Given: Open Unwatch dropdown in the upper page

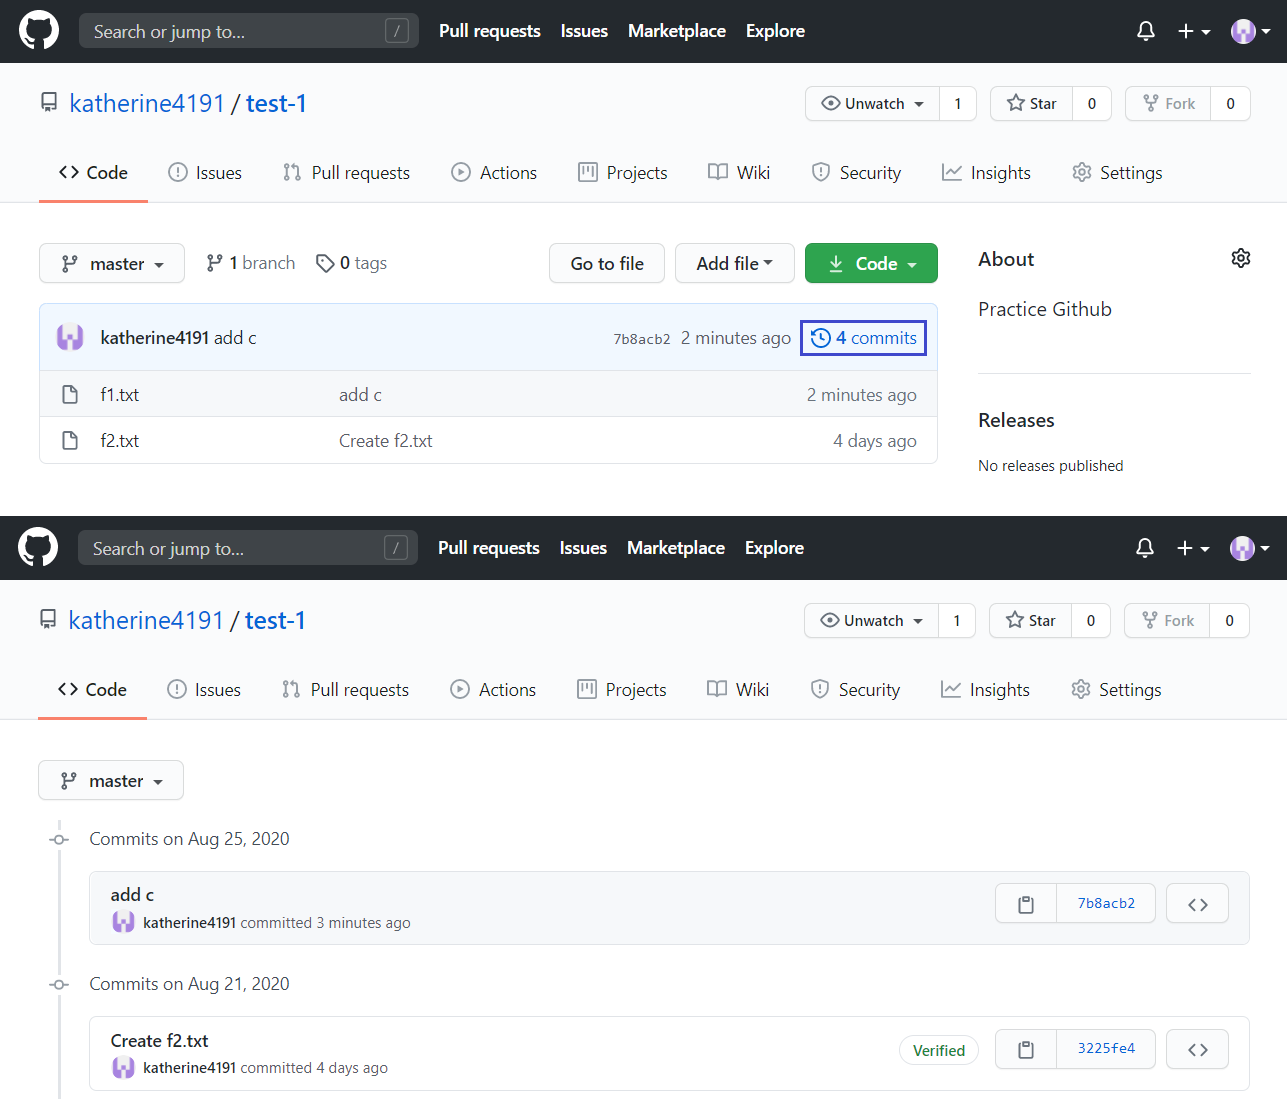Looking at the screenshot, I should point(872,104).
